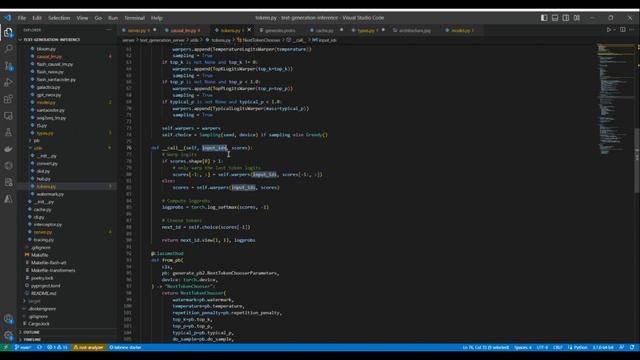Click the tabnine starter status item

click(125, 347)
